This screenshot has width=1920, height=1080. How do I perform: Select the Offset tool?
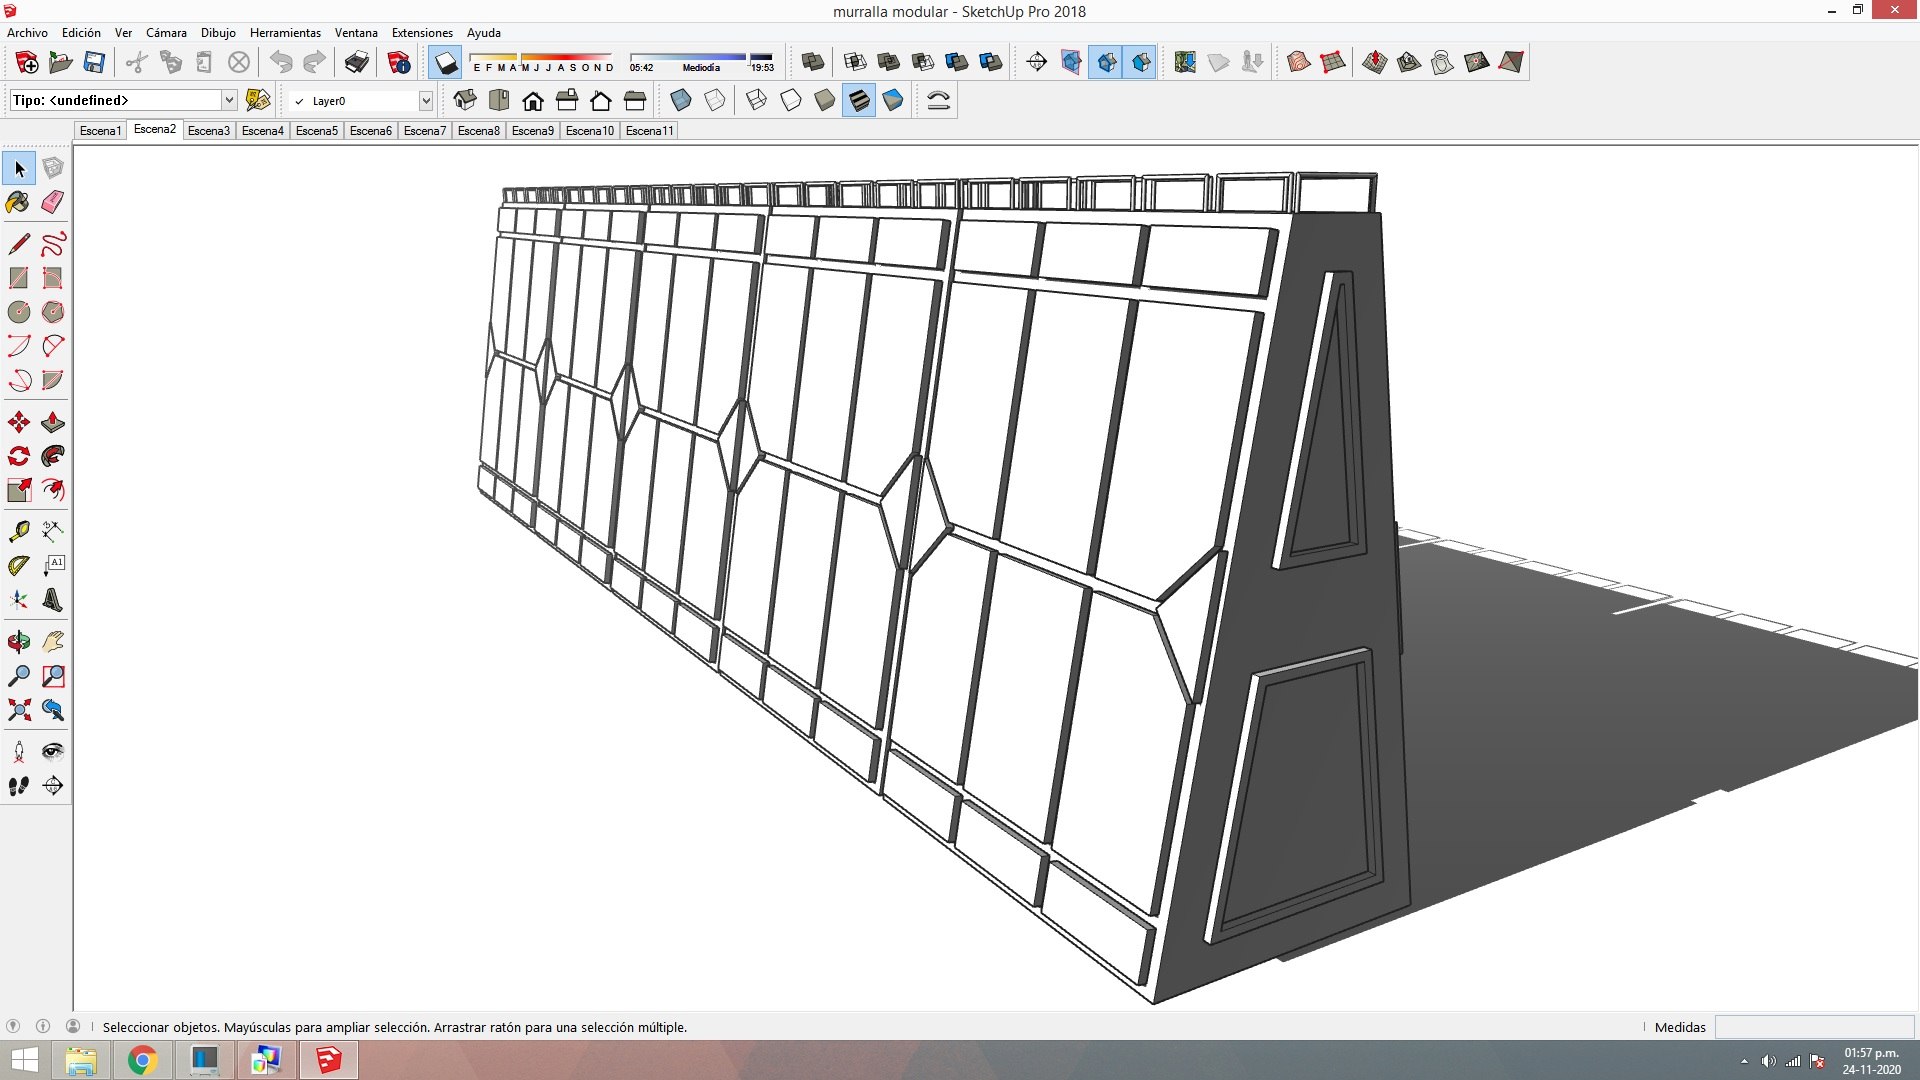pyautogui.click(x=53, y=491)
